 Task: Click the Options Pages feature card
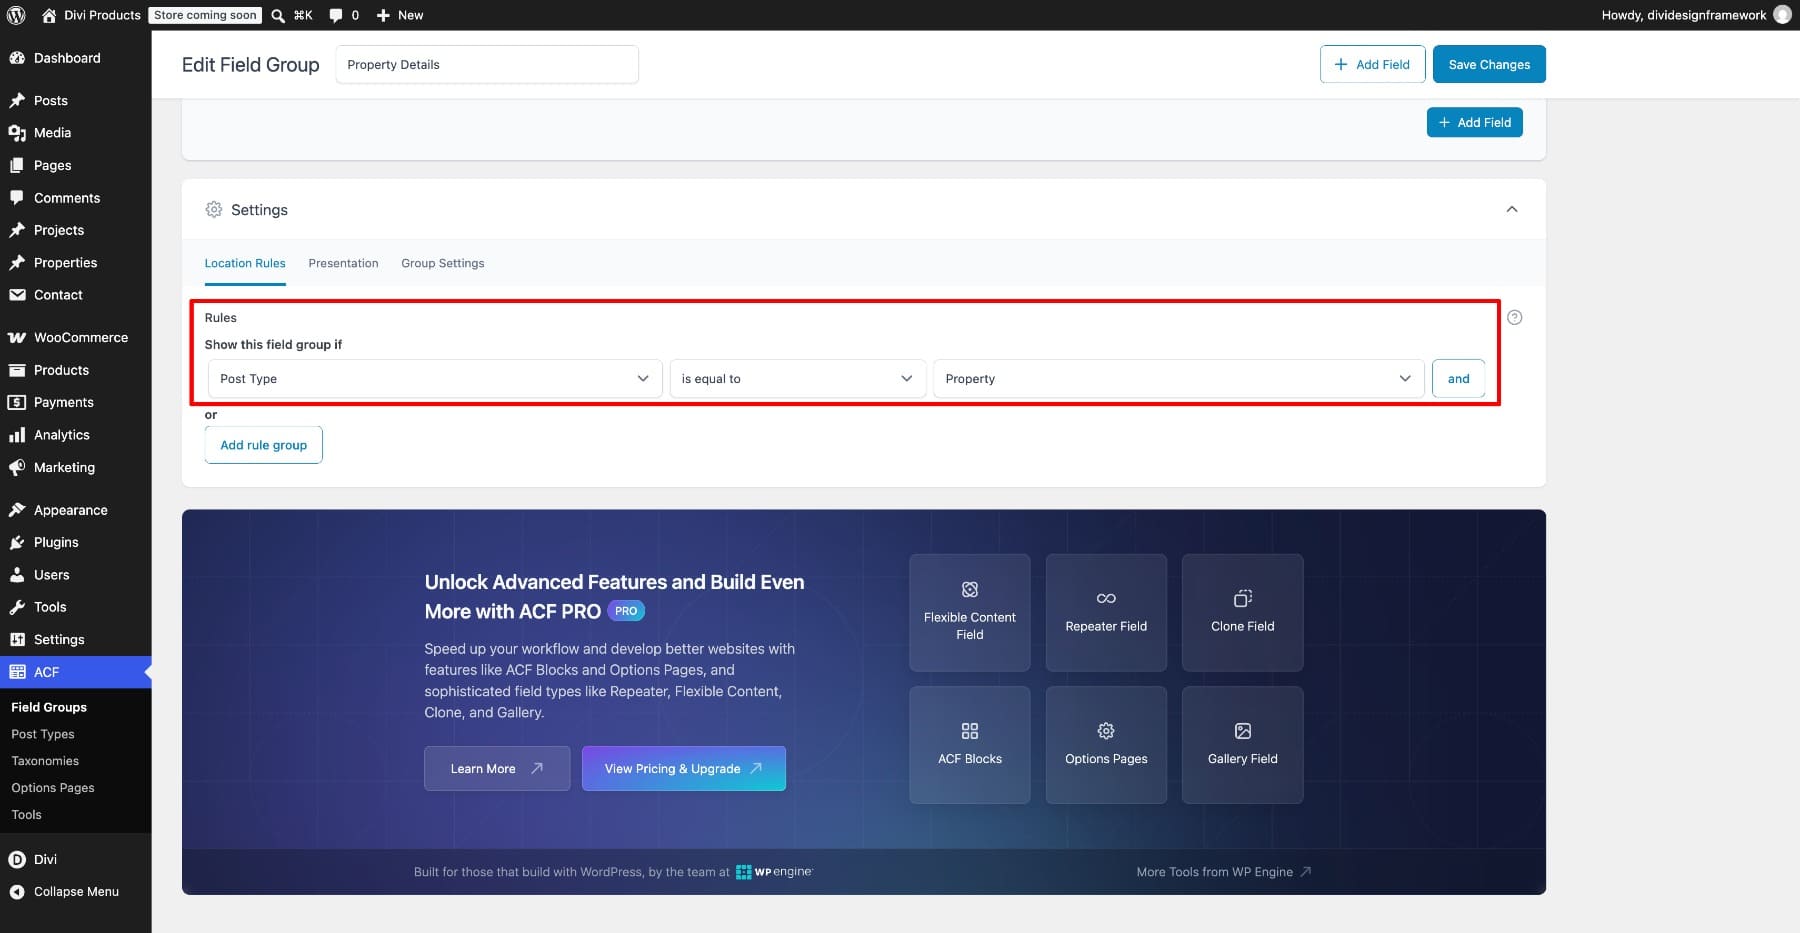(1106, 745)
